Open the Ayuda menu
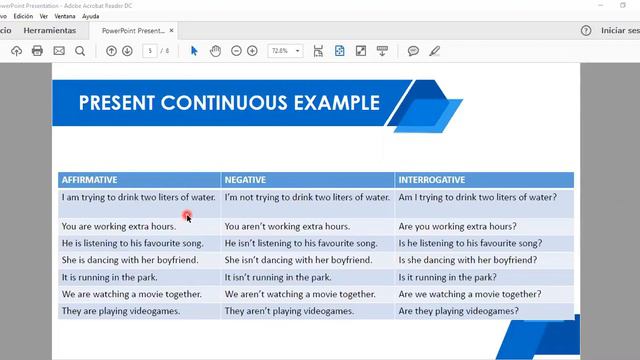 (91, 16)
